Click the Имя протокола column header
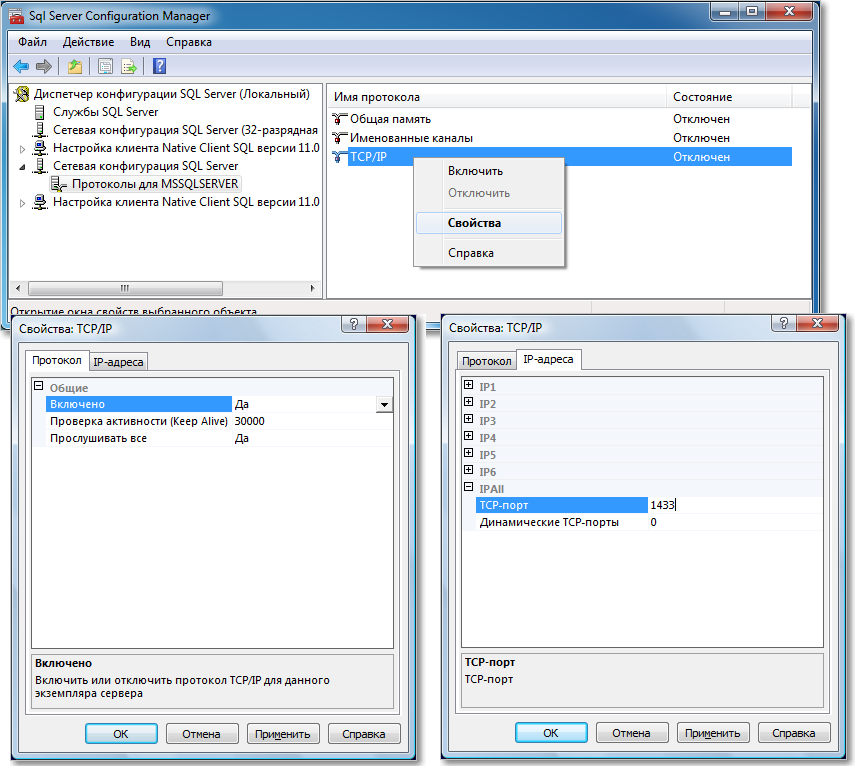The height and width of the screenshot is (766, 855). tap(497, 96)
